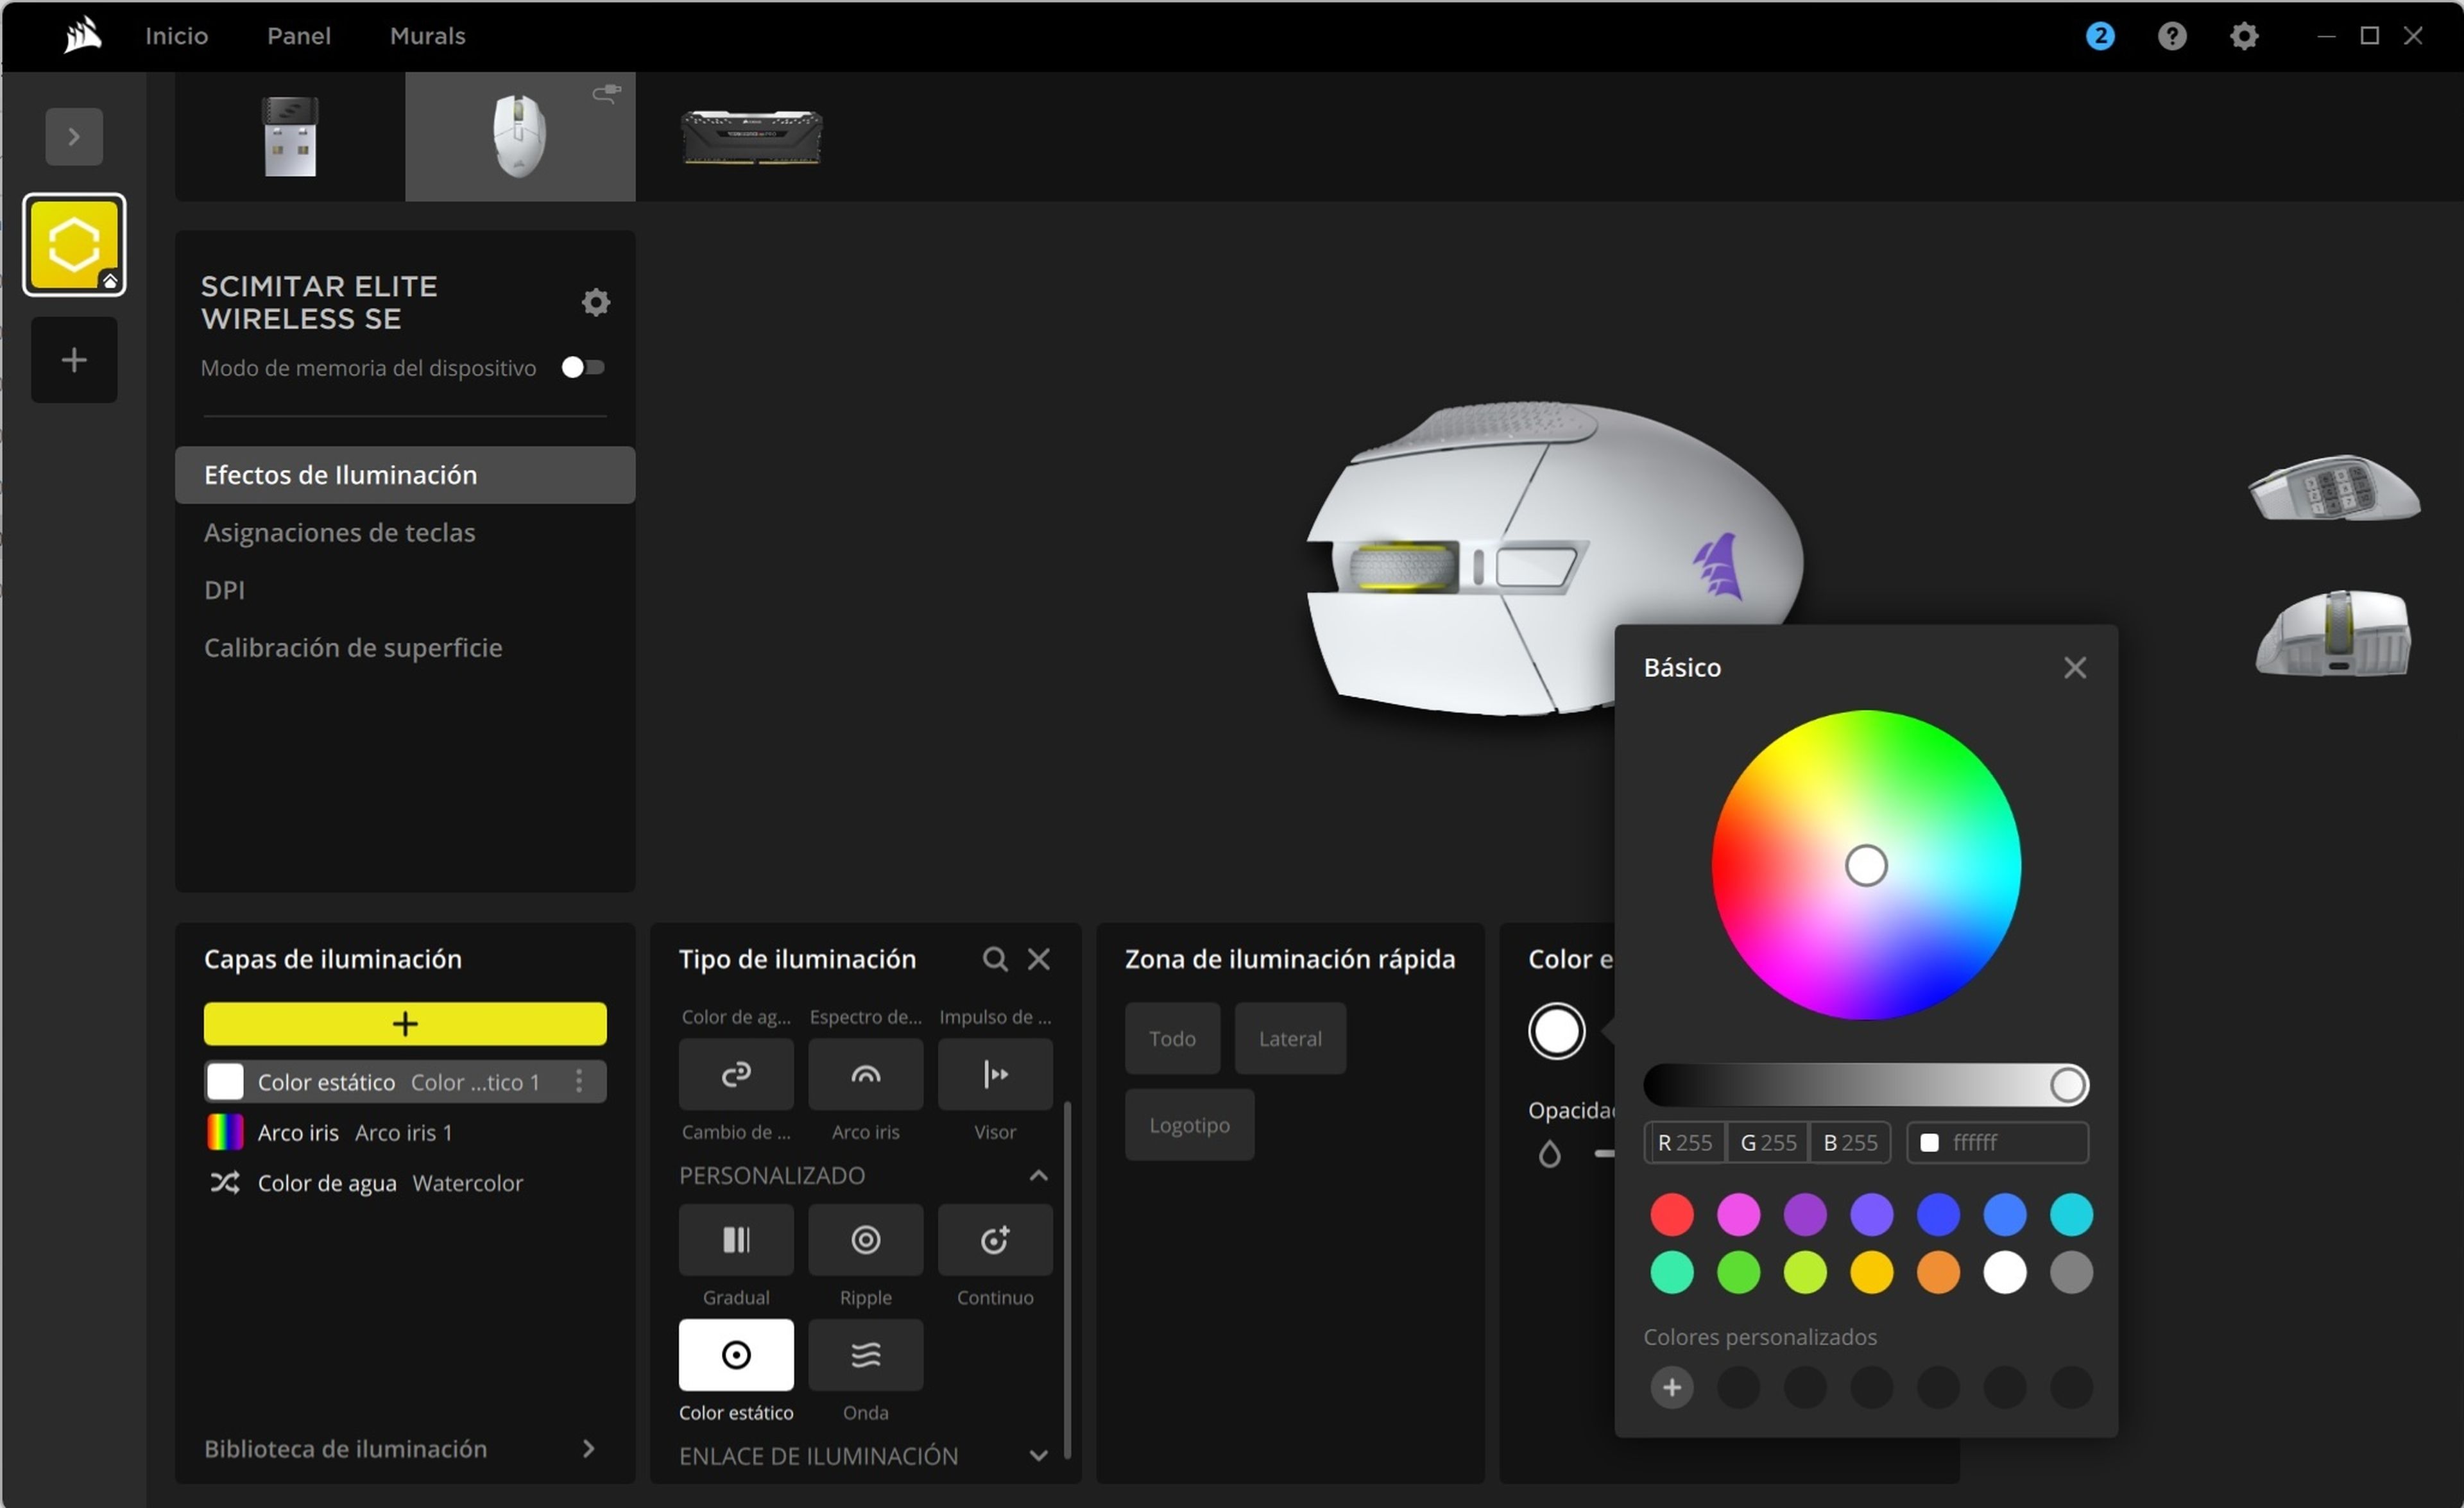Open the notifications badge icon
Viewport: 2464px width, 1508px height.
coord(2099,36)
